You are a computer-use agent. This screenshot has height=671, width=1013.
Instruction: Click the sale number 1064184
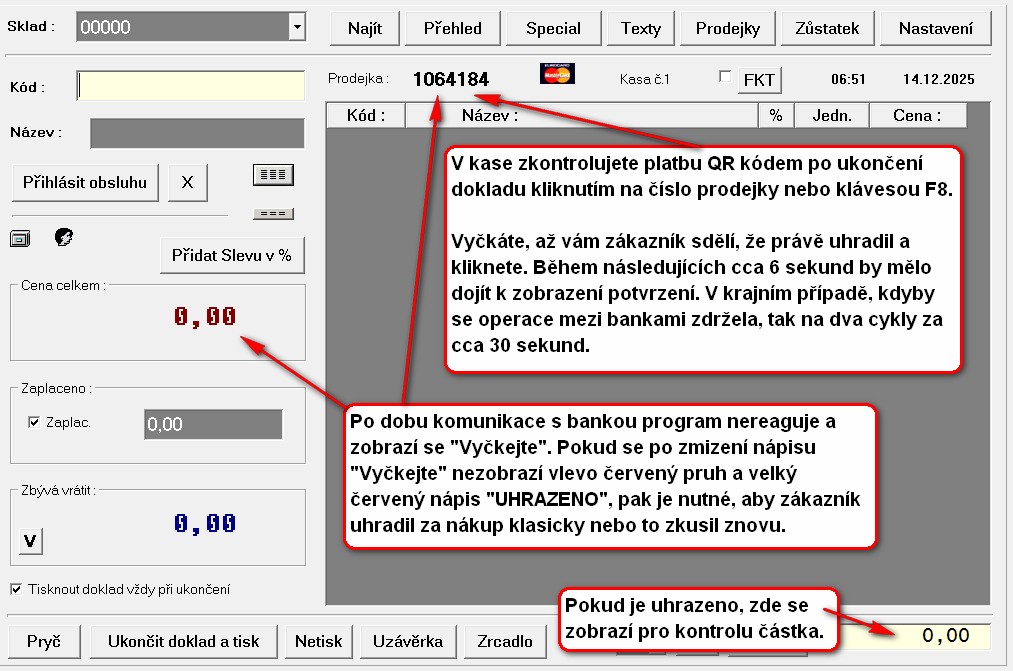450,79
